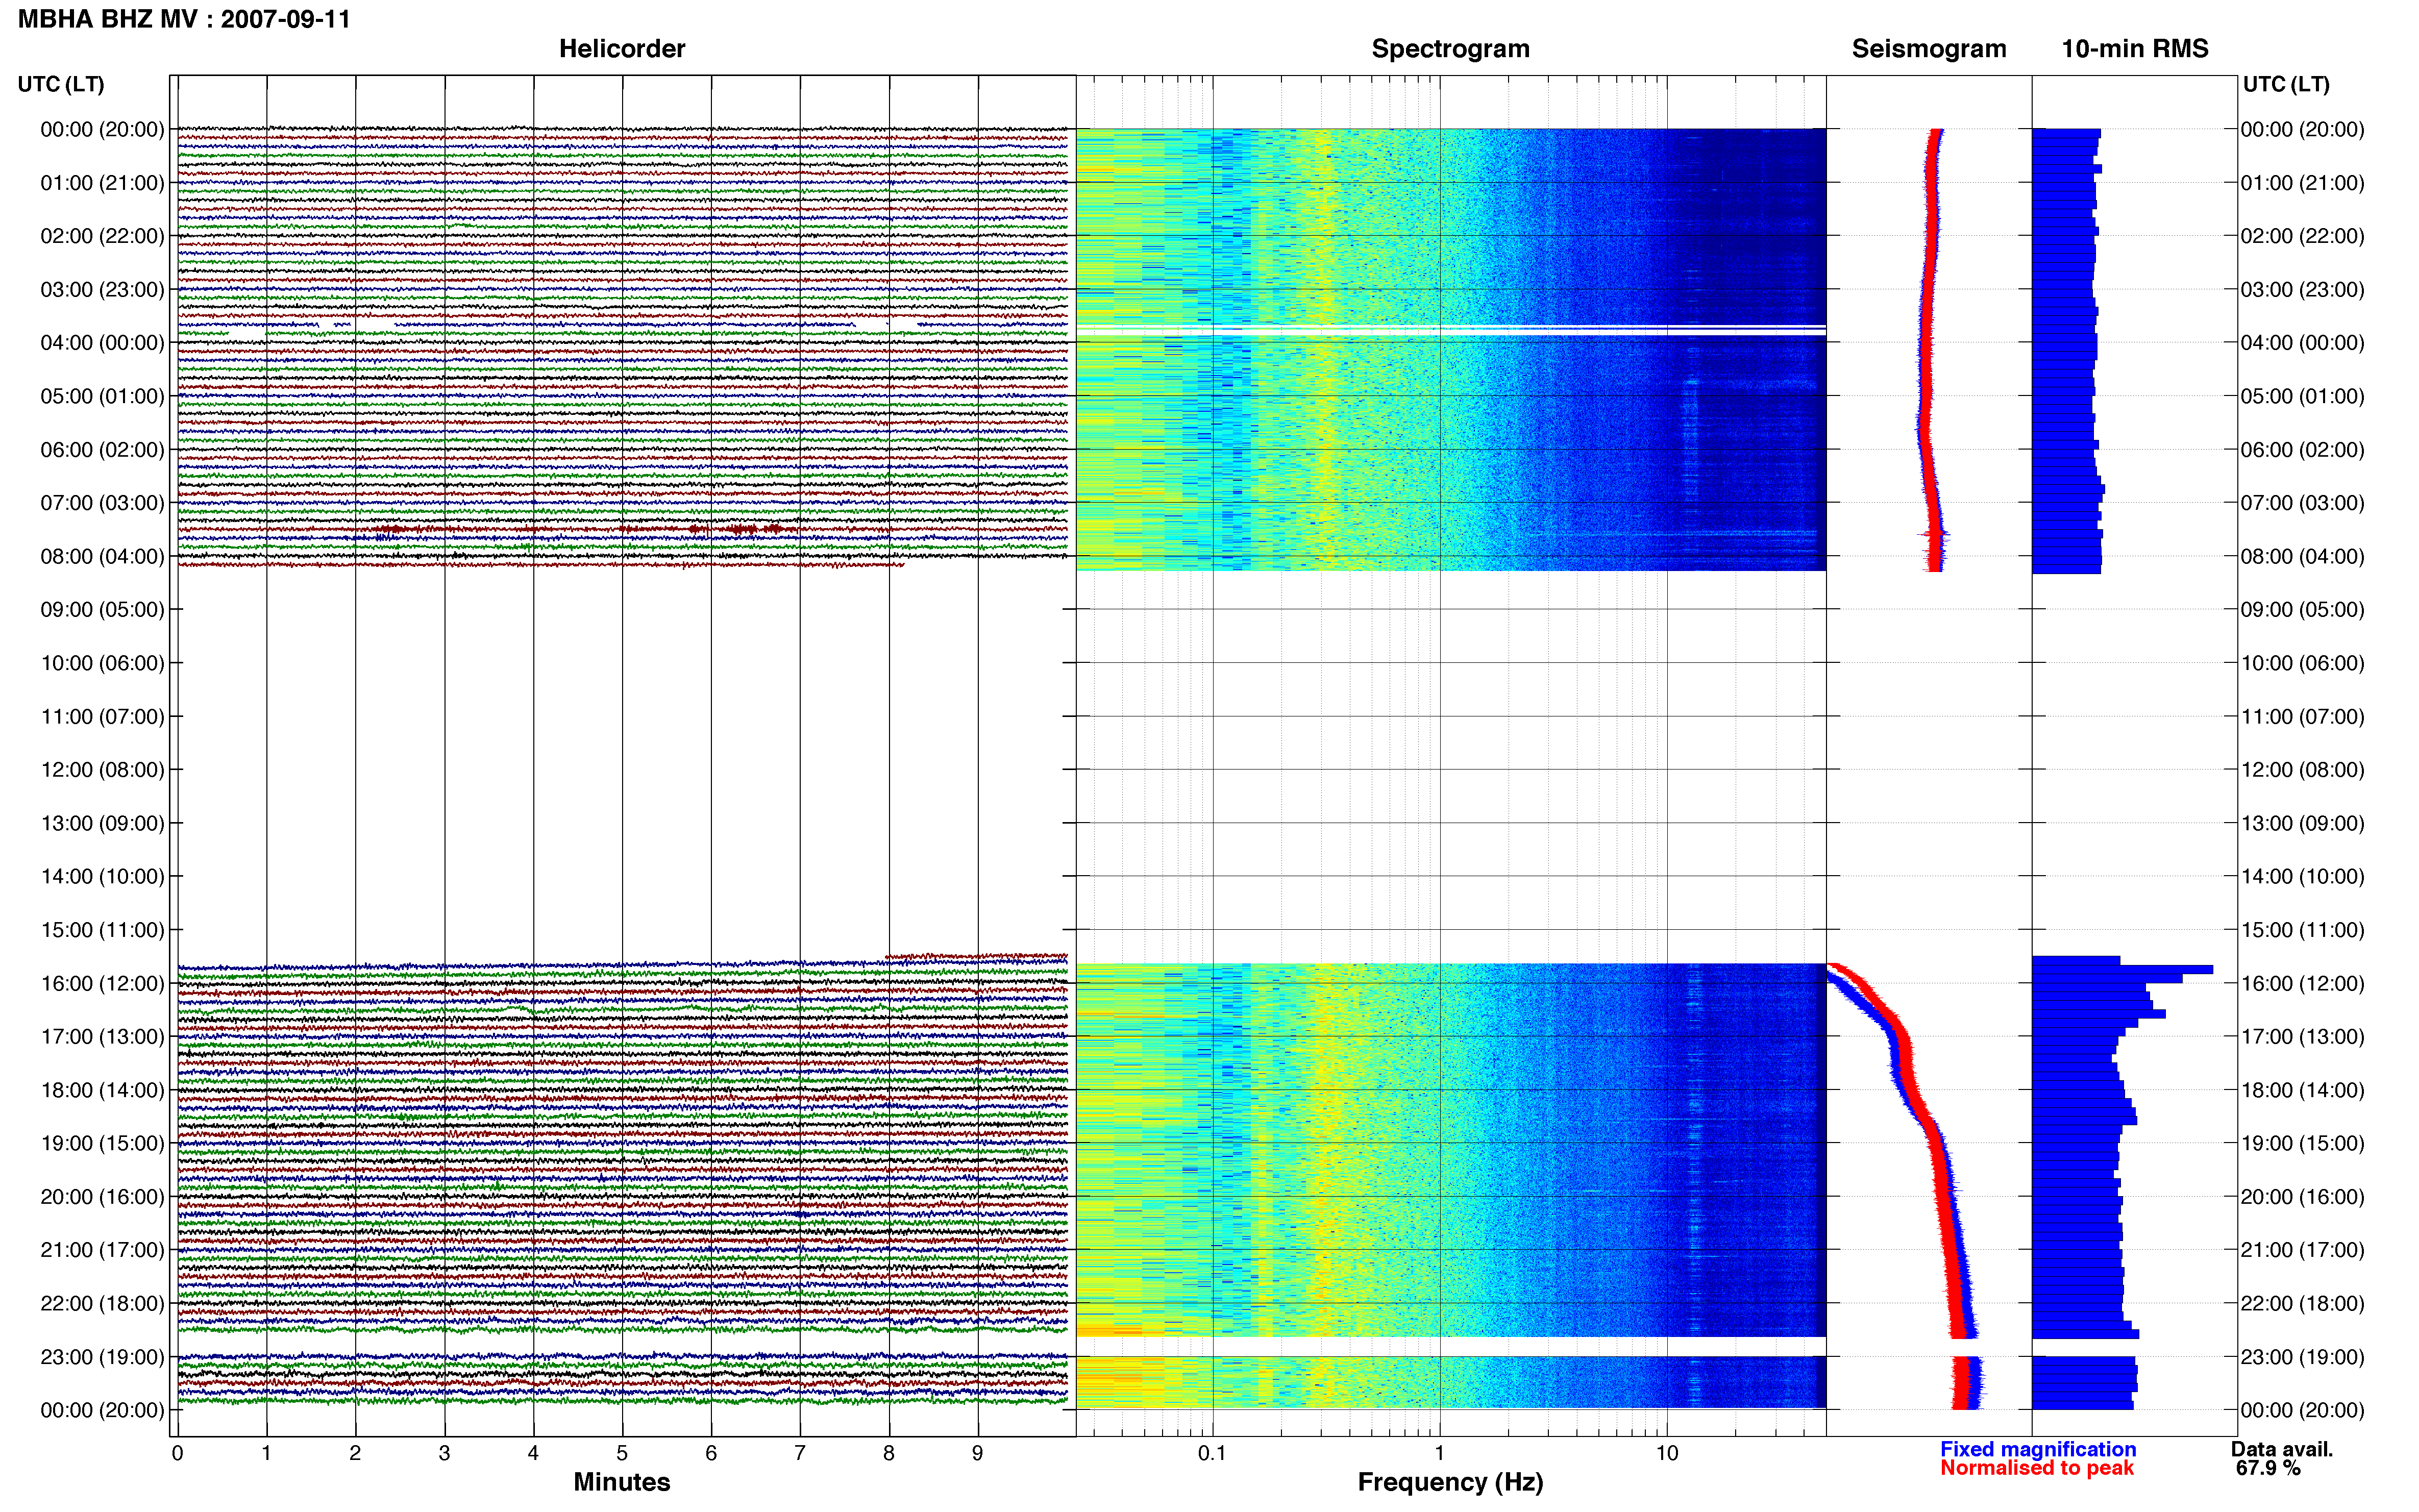2419x1512 pixels.
Task: Click the right '15:00 (11:00)' time label
Action: point(2302,929)
